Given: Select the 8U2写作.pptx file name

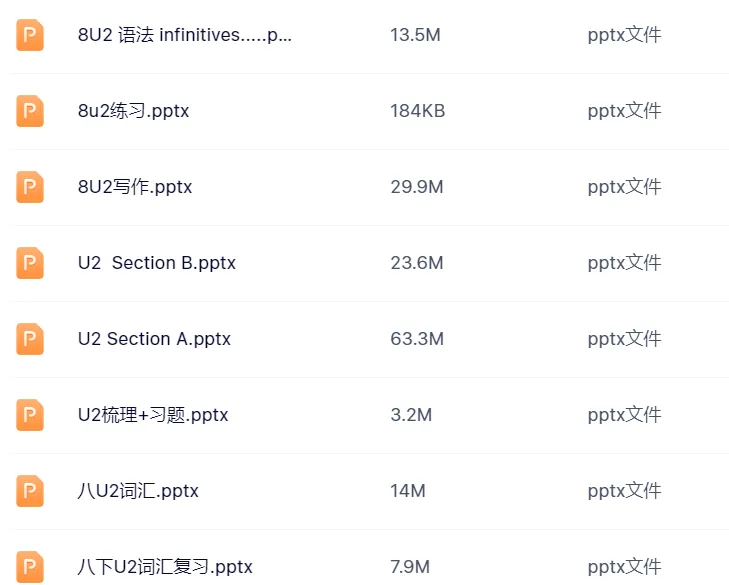Looking at the screenshot, I should [135, 187].
